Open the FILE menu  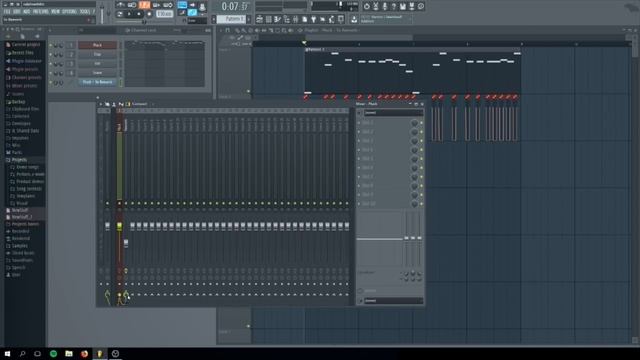click(7, 12)
